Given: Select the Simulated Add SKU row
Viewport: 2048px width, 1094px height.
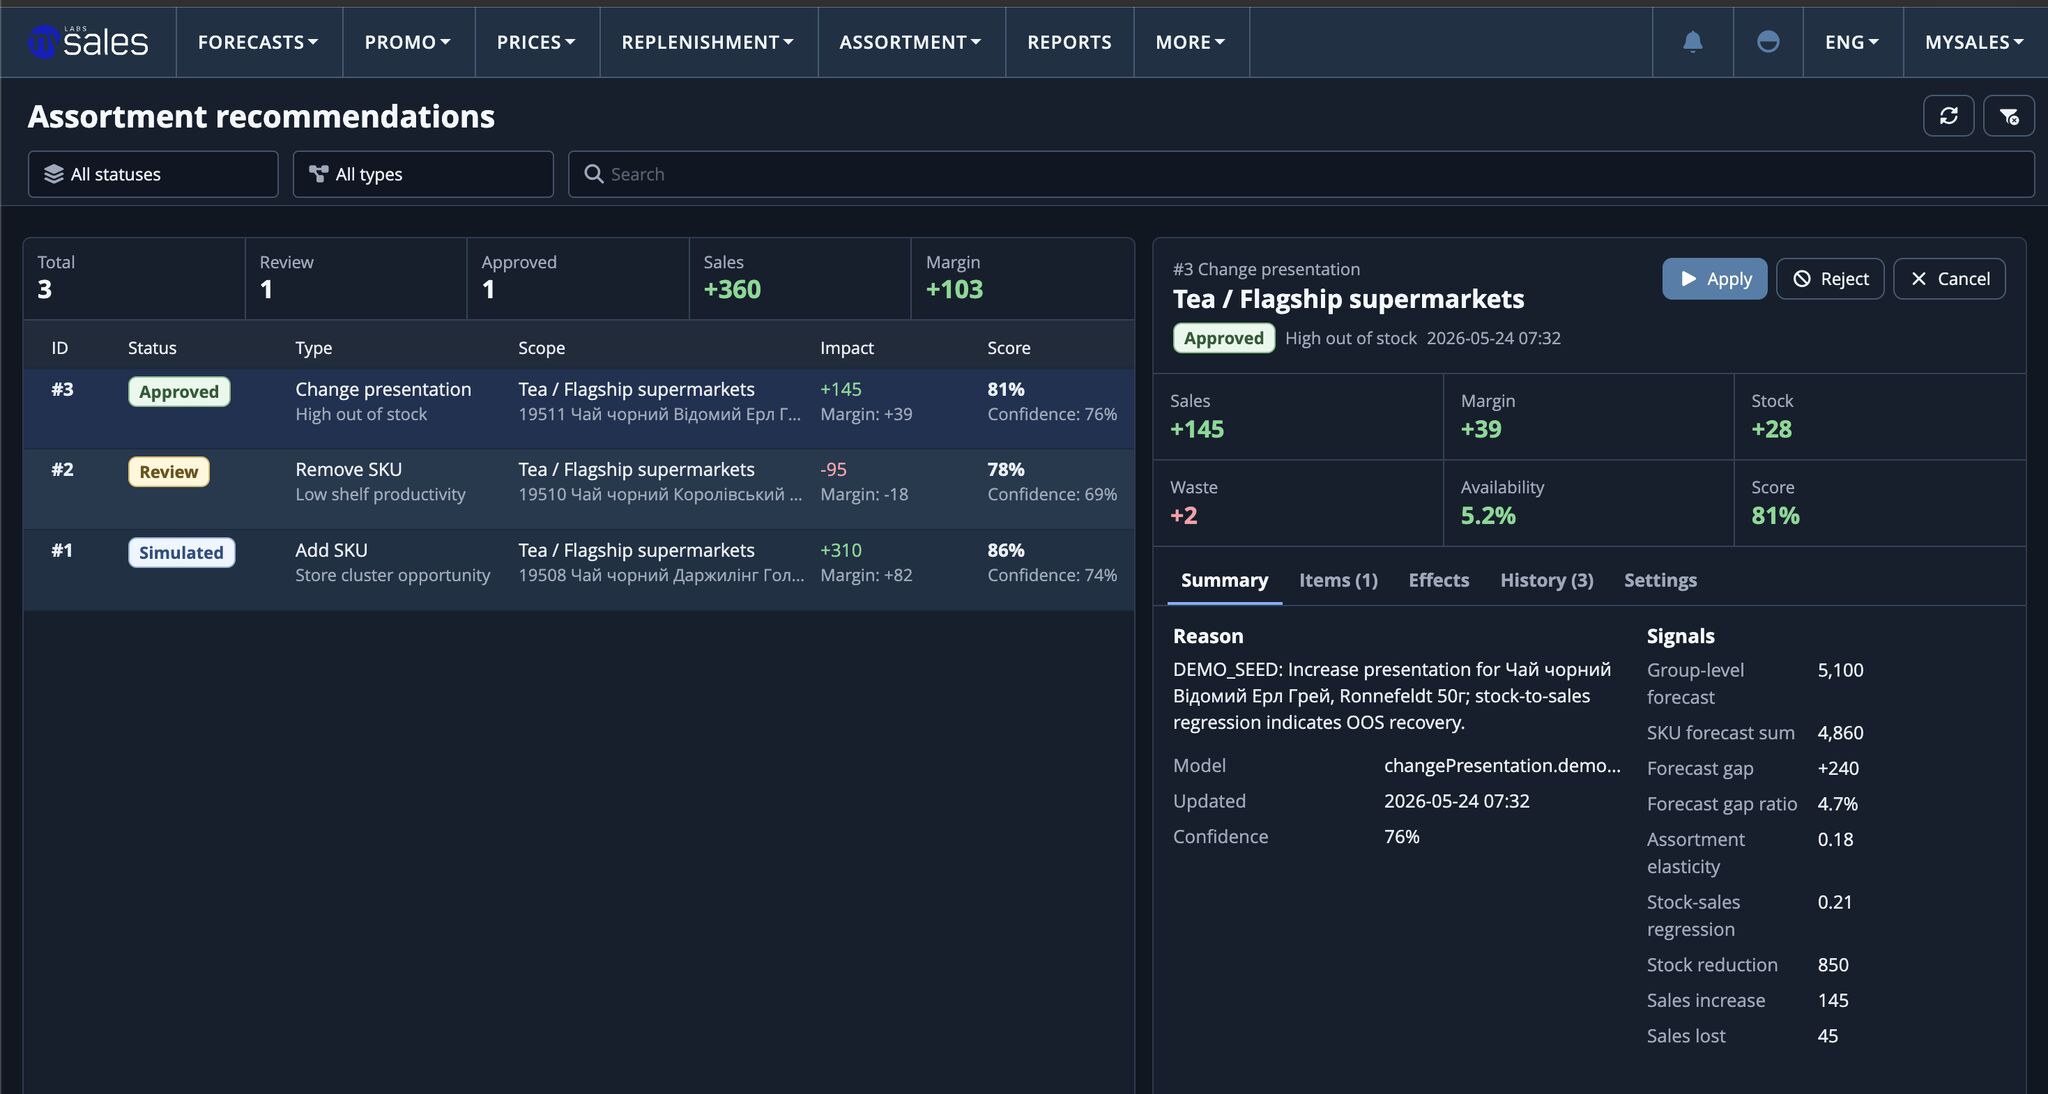Looking at the screenshot, I should 579,562.
